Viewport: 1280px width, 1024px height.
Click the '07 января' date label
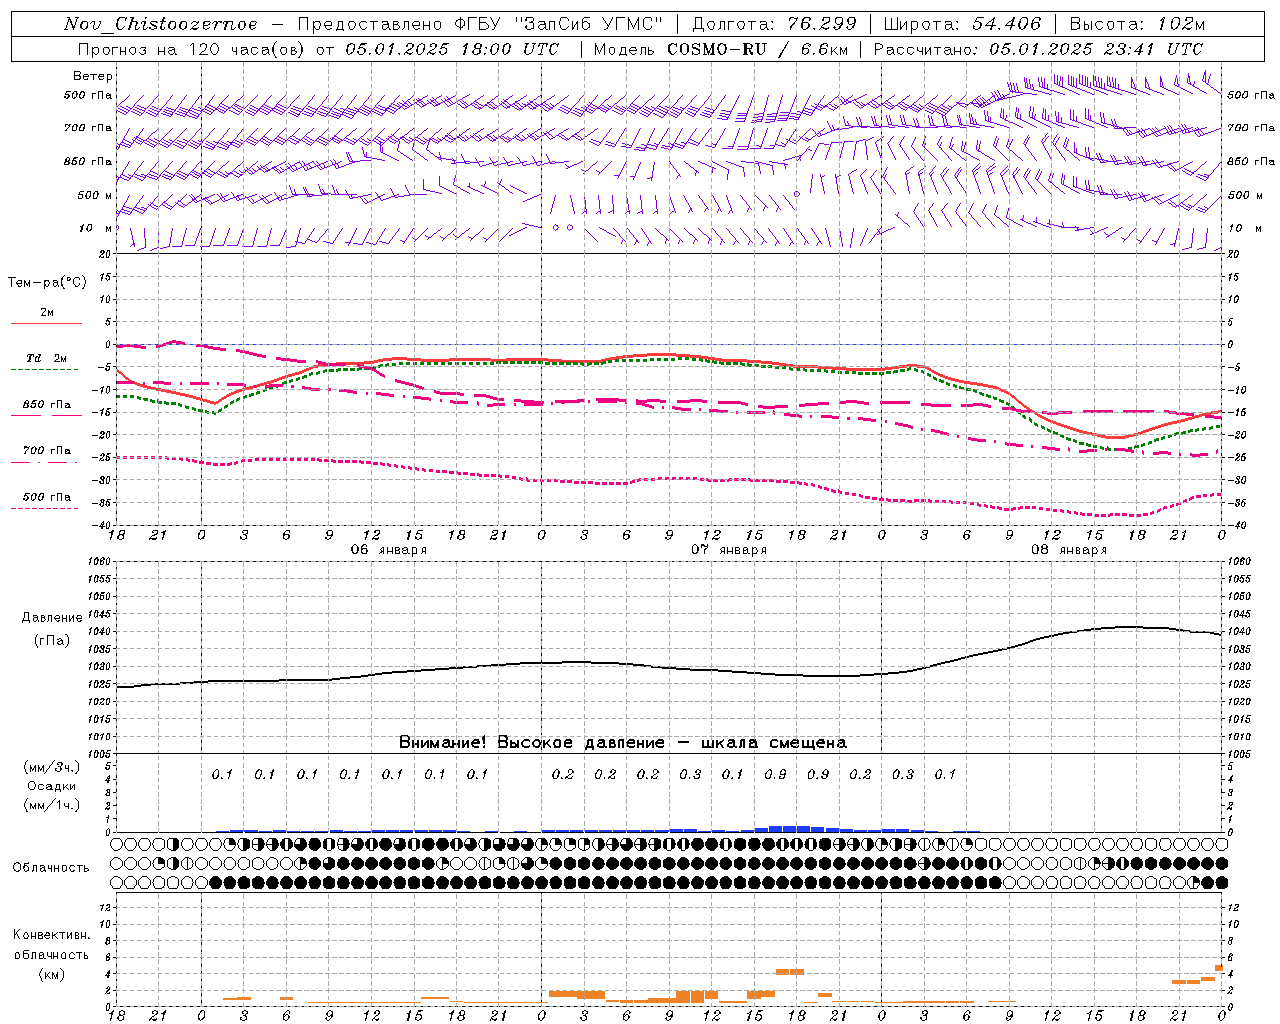point(729,550)
